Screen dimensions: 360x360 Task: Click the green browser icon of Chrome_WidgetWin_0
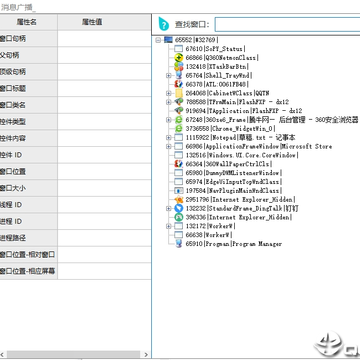pos(179,128)
